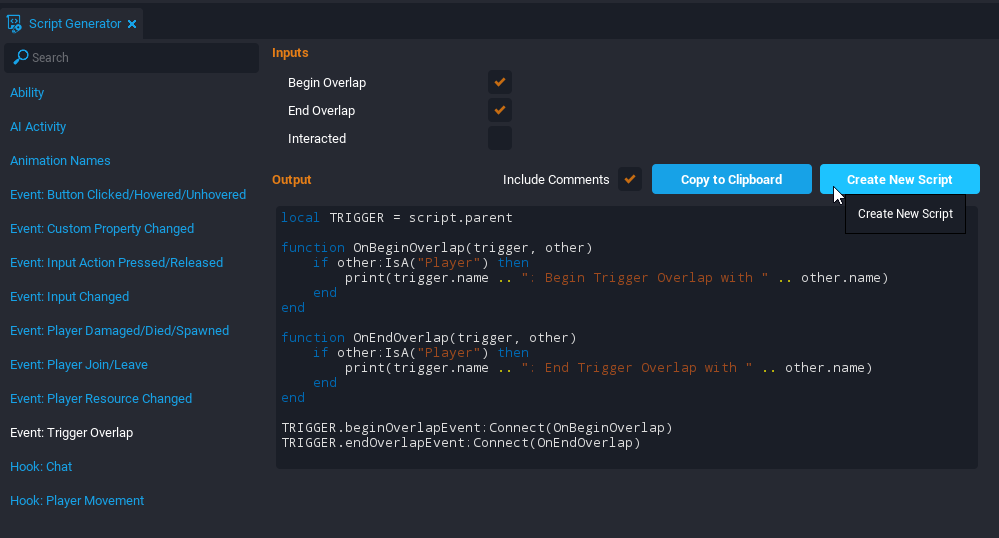Toggle the Include Comments checkbox
999x538 pixels.
pos(630,179)
